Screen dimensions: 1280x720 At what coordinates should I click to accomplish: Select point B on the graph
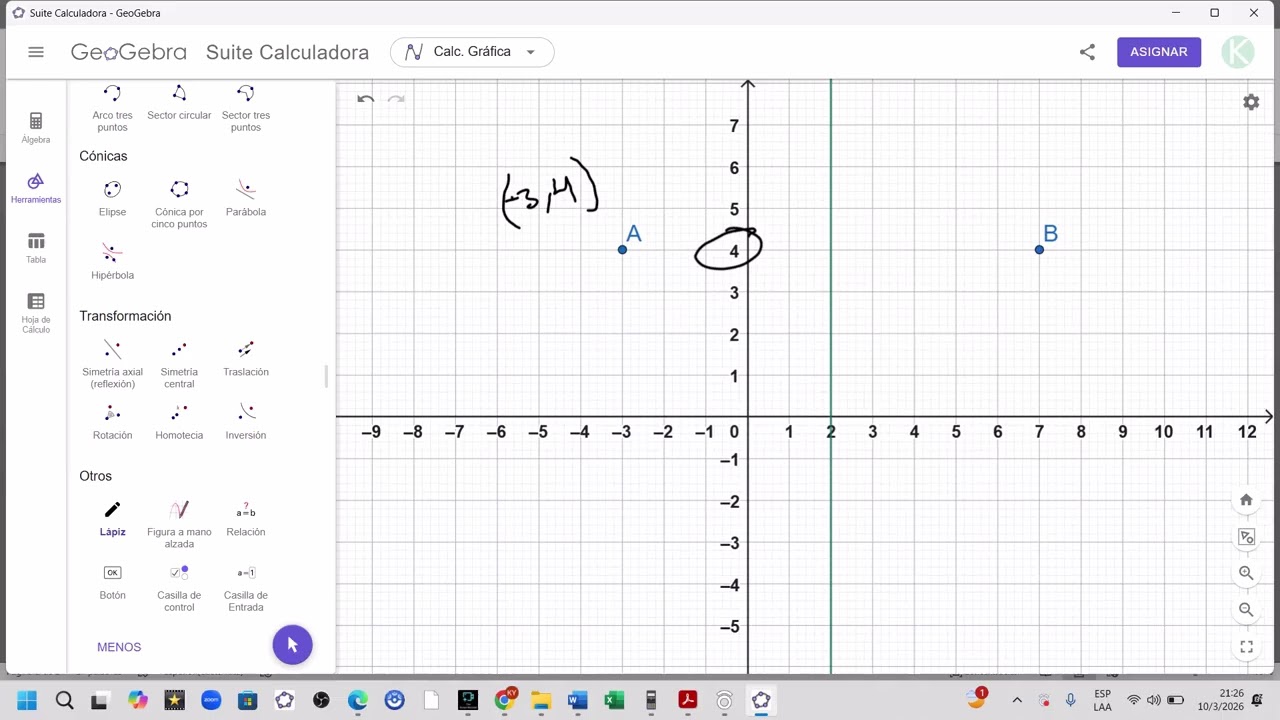click(1039, 249)
